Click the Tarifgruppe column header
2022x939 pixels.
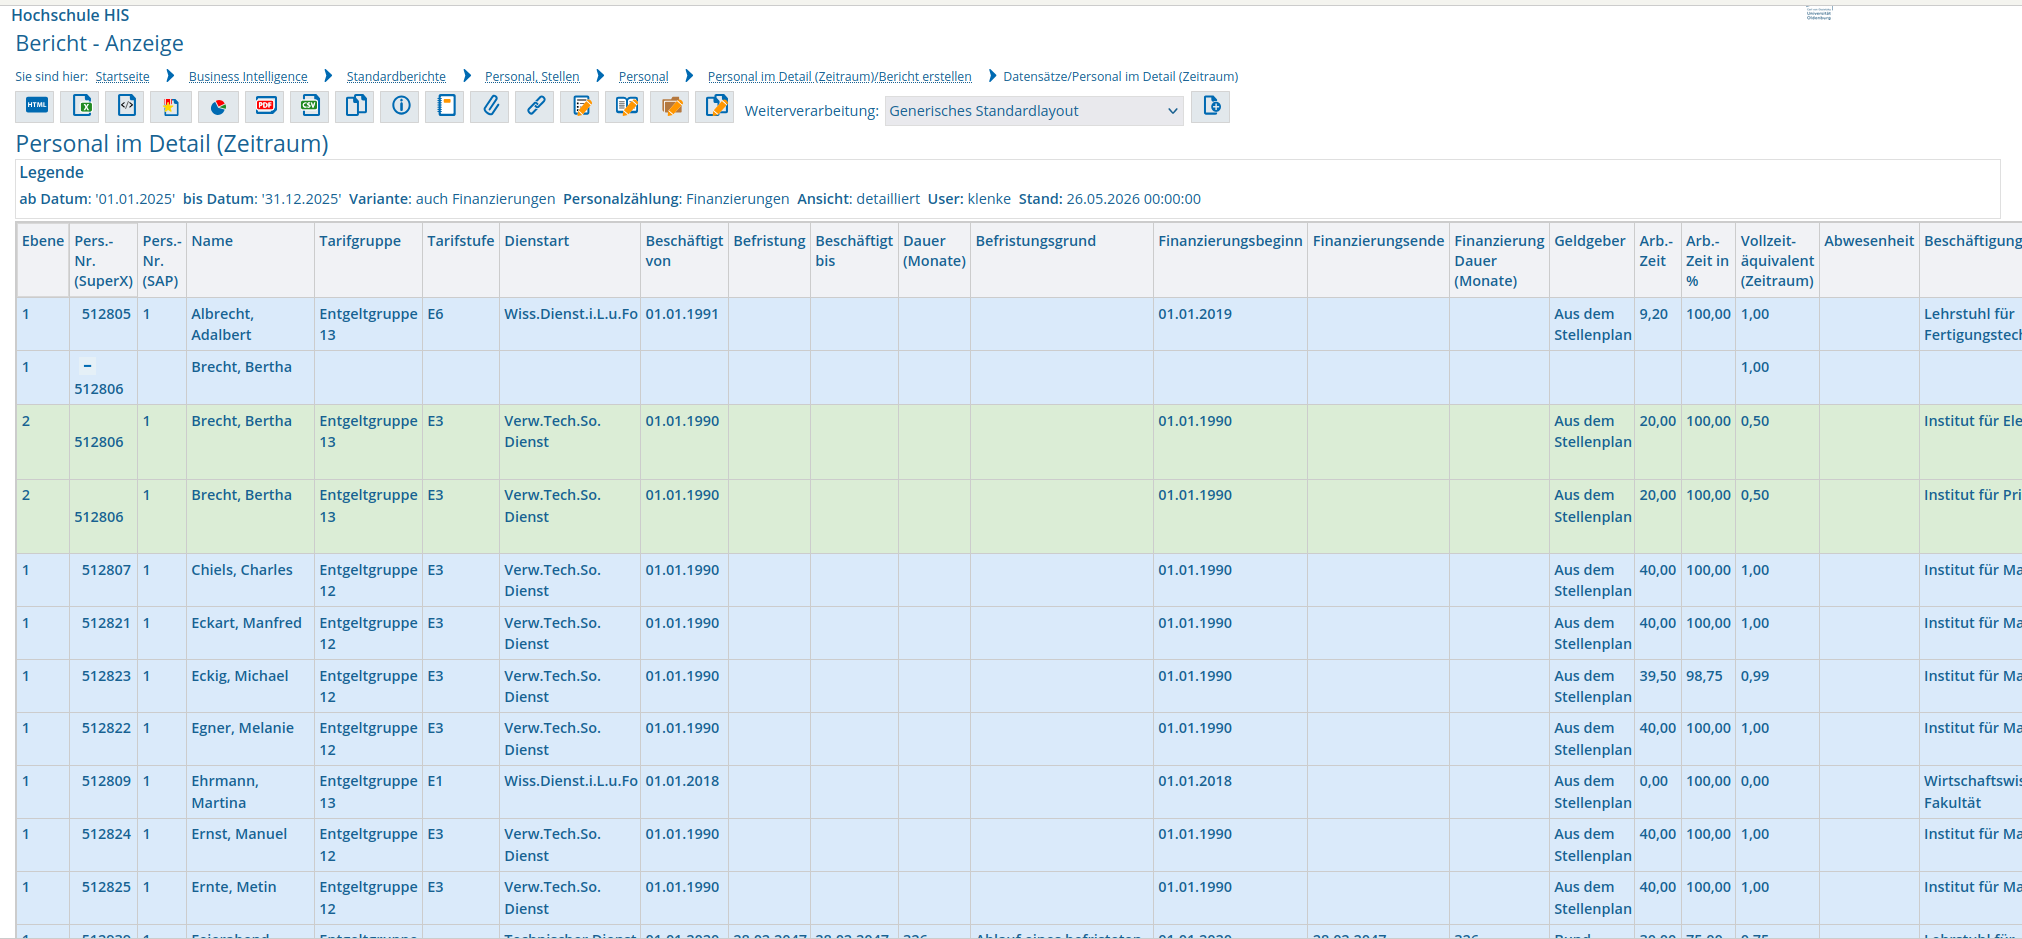coord(360,241)
